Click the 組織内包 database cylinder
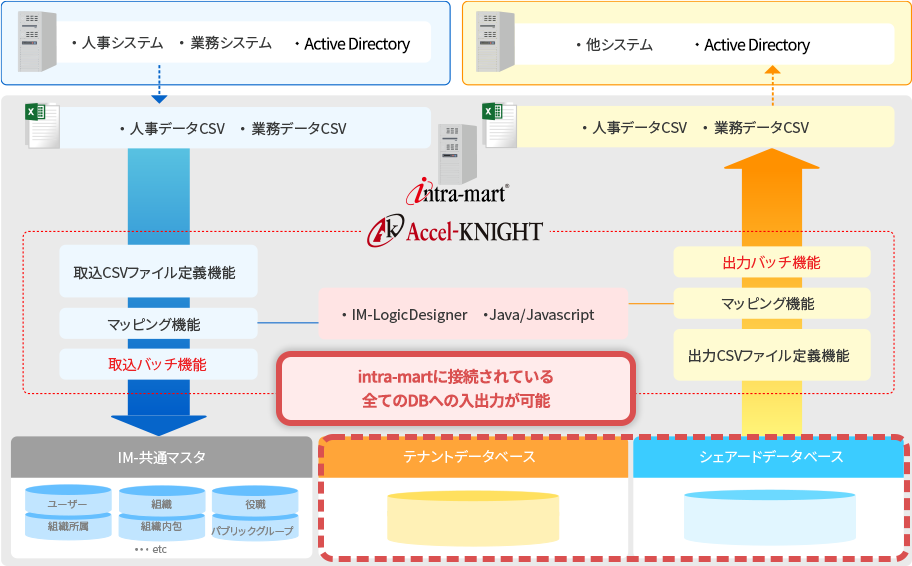Viewport: 912px width, 566px height. point(162,526)
